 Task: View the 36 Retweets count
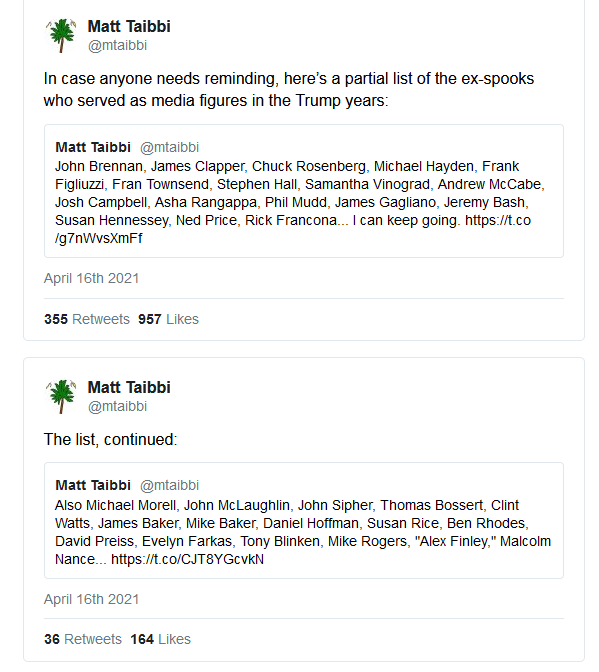pyautogui.click(x=83, y=639)
